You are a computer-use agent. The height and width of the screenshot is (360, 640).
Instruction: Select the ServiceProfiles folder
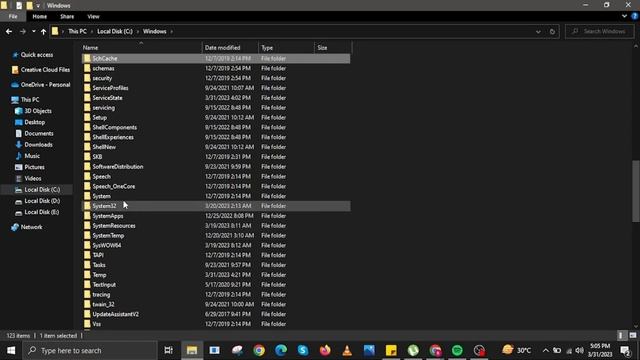[216, 88]
